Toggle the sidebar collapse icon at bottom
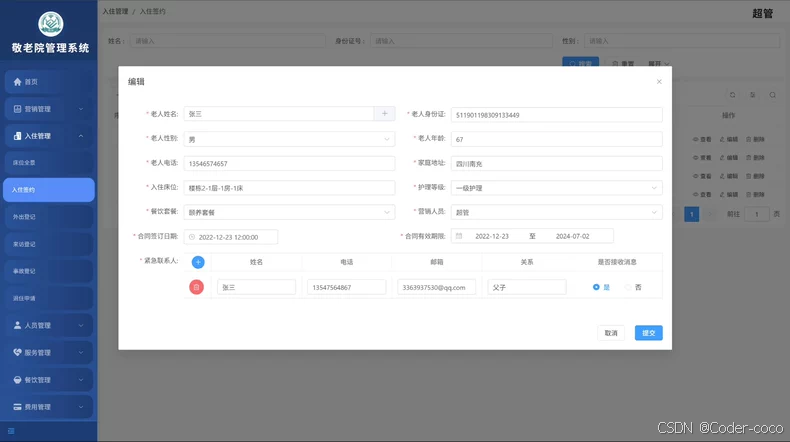The height and width of the screenshot is (442, 790). pos(11,431)
